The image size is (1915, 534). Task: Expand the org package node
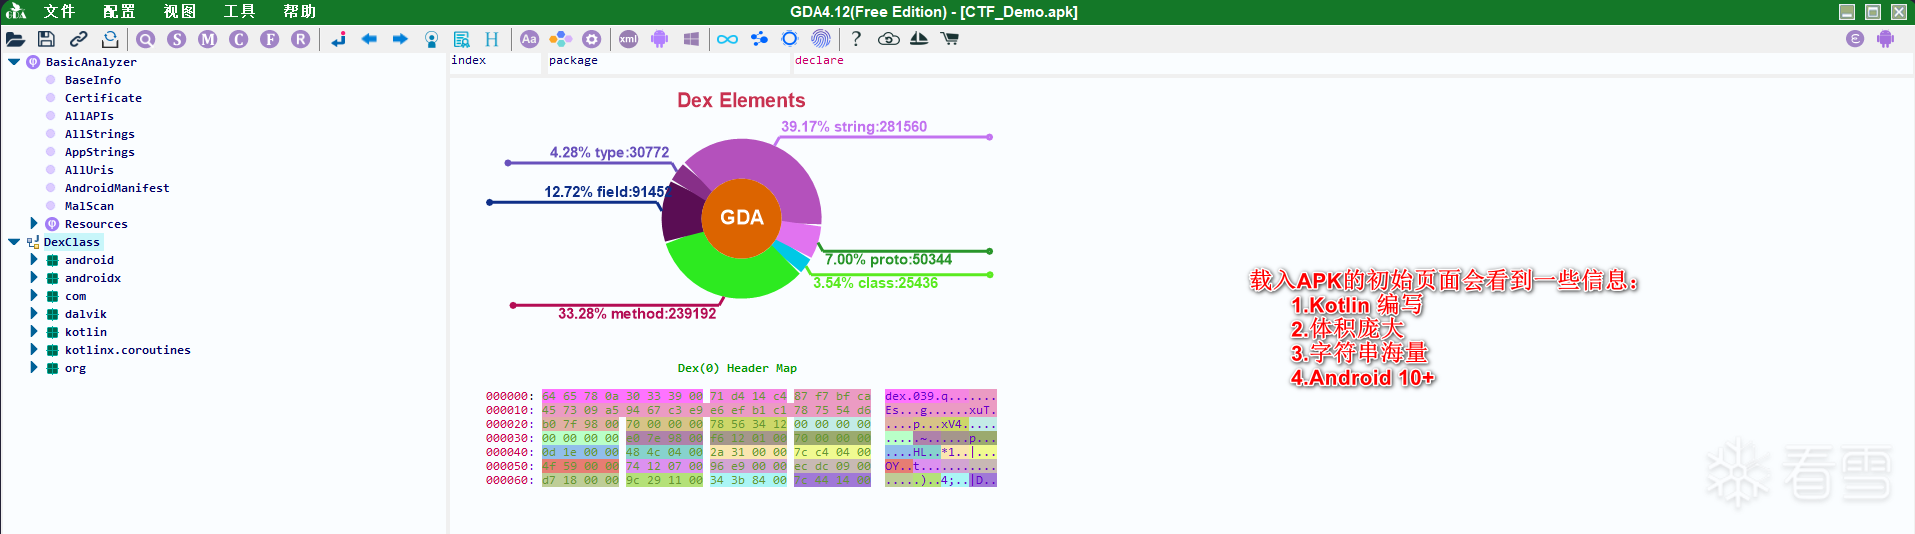coord(34,367)
